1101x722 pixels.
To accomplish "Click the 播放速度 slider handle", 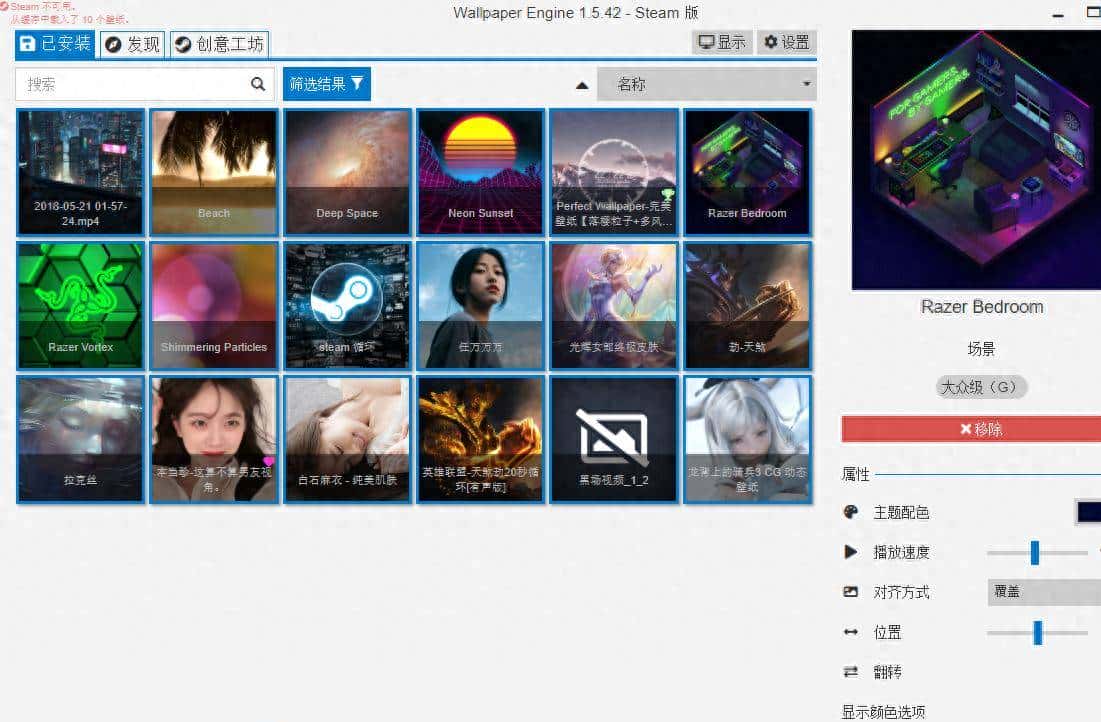I will pos(1035,552).
